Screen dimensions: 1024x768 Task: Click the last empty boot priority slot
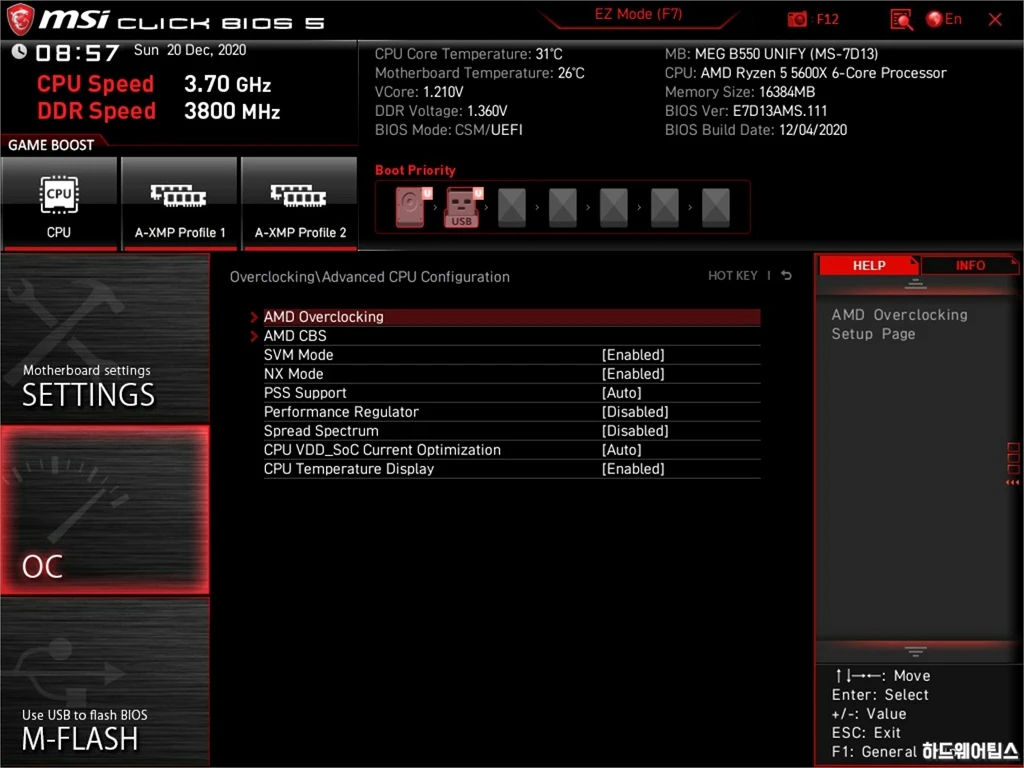click(x=716, y=208)
